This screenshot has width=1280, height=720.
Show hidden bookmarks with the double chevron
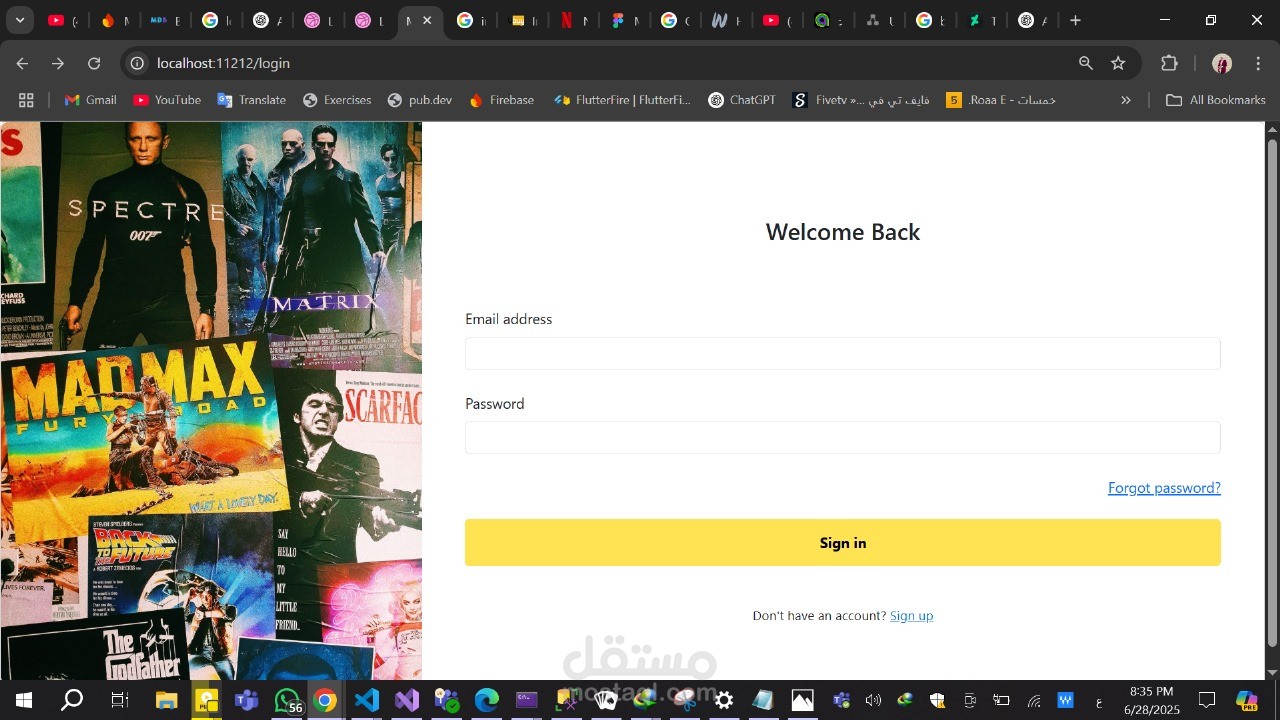pos(1126,100)
